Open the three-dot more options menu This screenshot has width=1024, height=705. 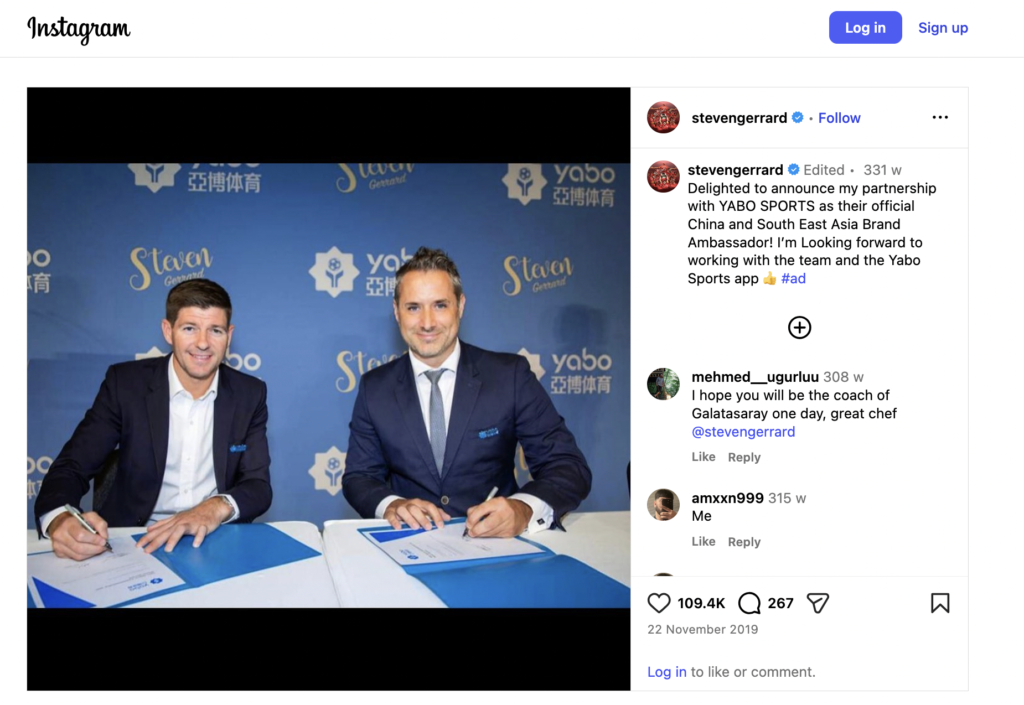point(940,118)
